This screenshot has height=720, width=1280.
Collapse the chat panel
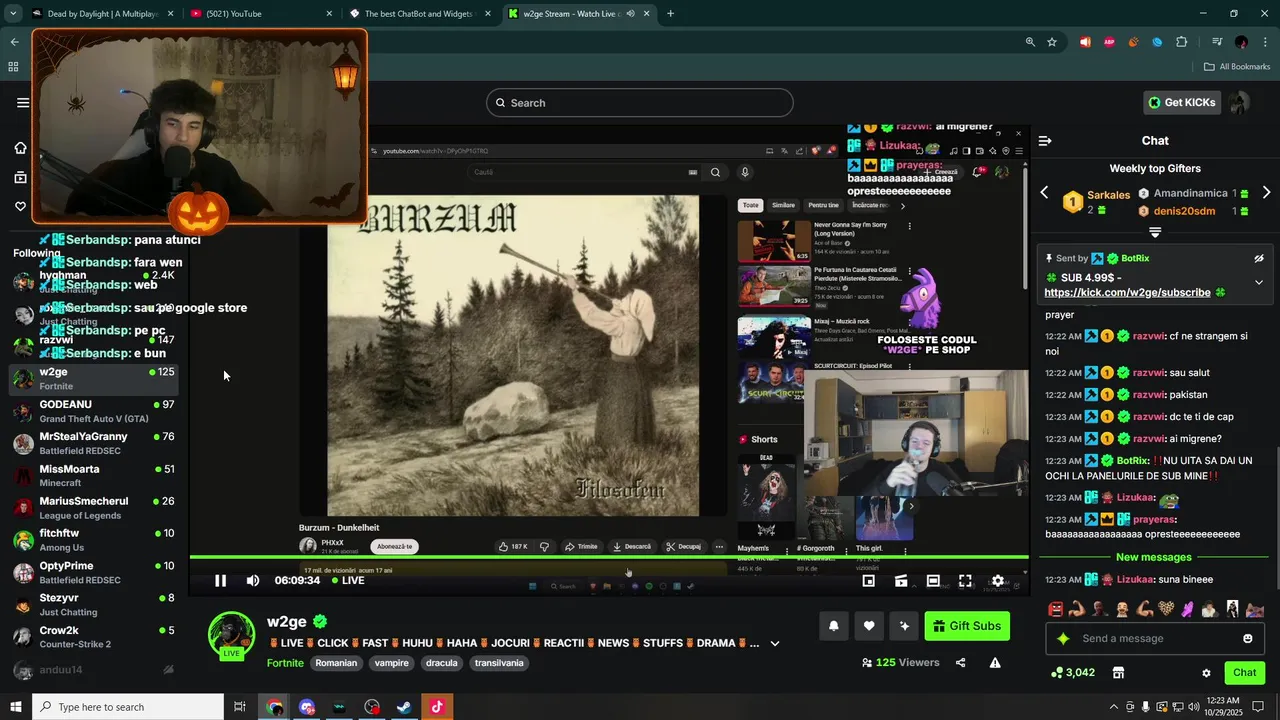pyautogui.click(x=1045, y=141)
